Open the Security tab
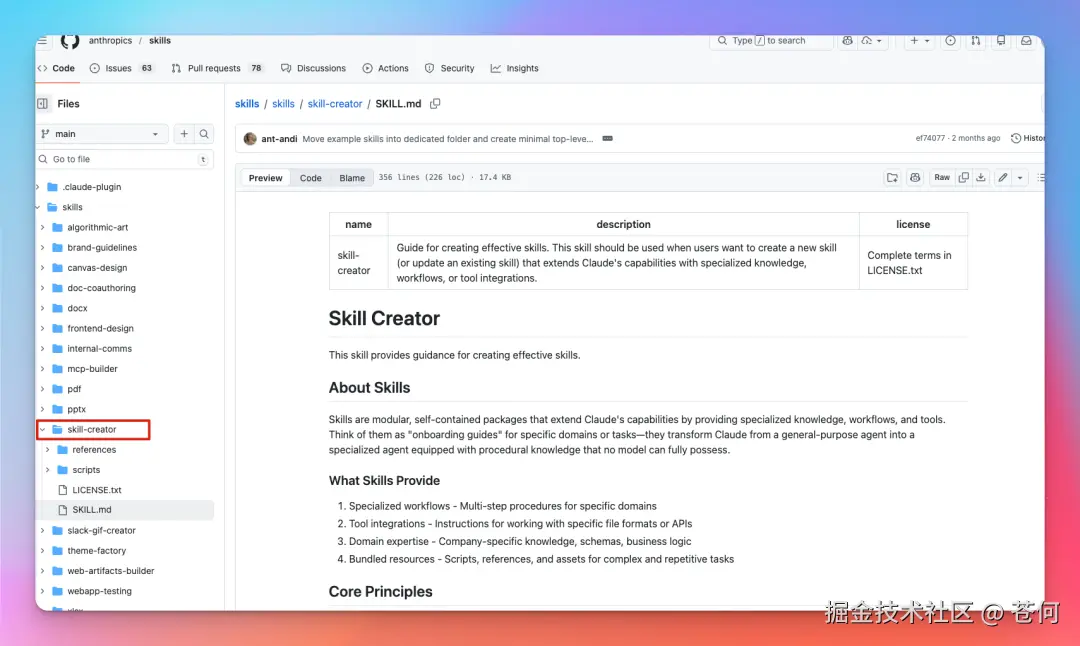This screenshot has height=646, width=1080. pos(450,68)
